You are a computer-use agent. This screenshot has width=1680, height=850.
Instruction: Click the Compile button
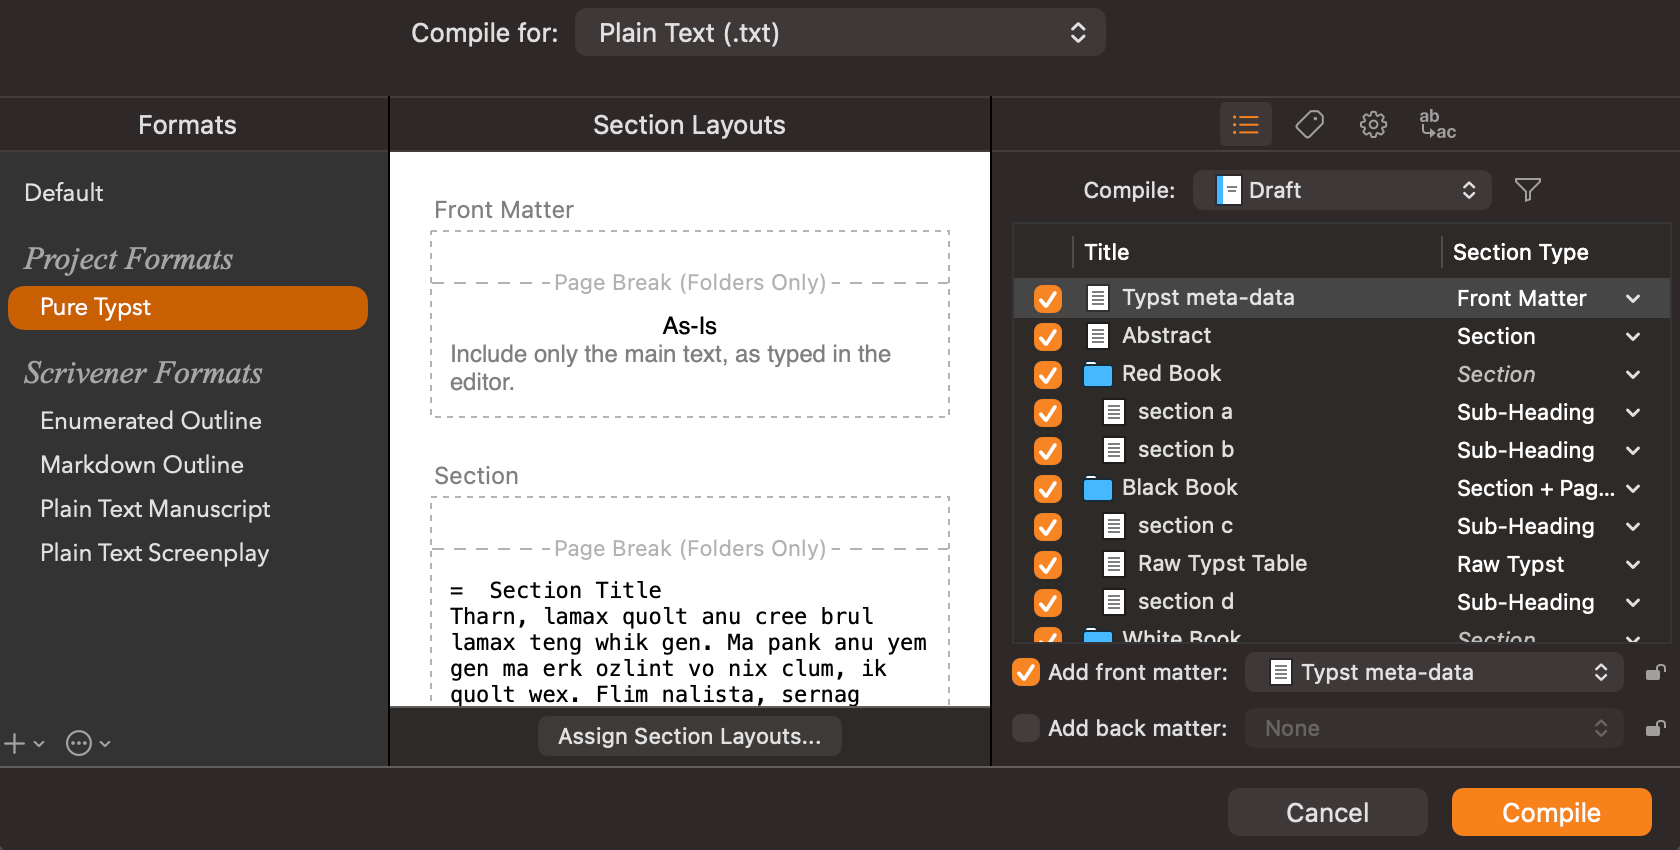pyautogui.click(x=1551, y=812)
